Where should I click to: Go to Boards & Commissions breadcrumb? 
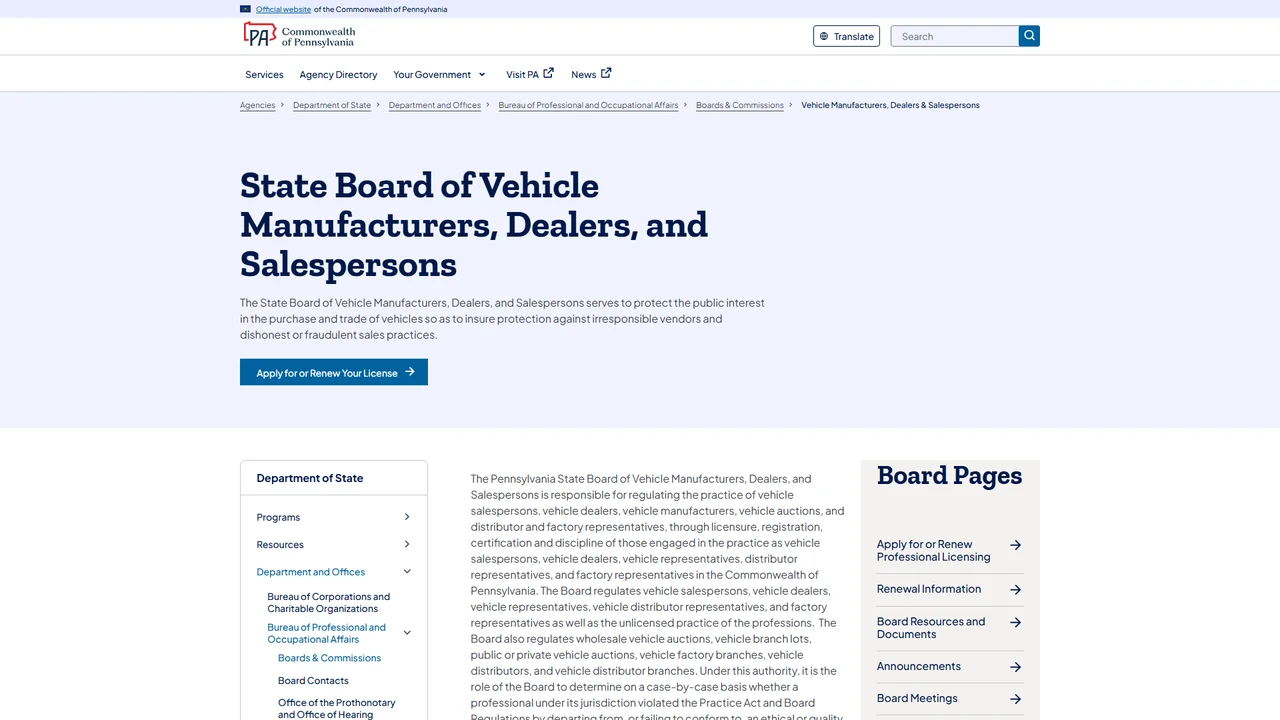(740, 105)
